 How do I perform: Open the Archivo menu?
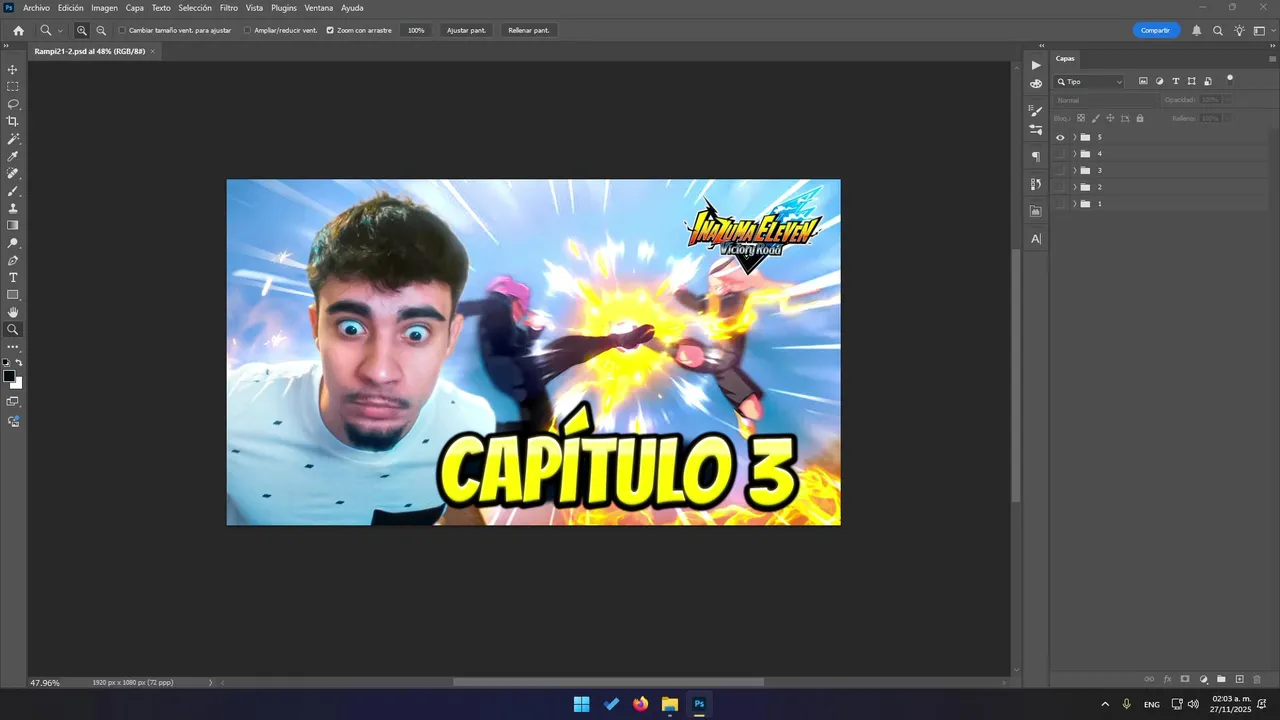[x=36, y=8]
